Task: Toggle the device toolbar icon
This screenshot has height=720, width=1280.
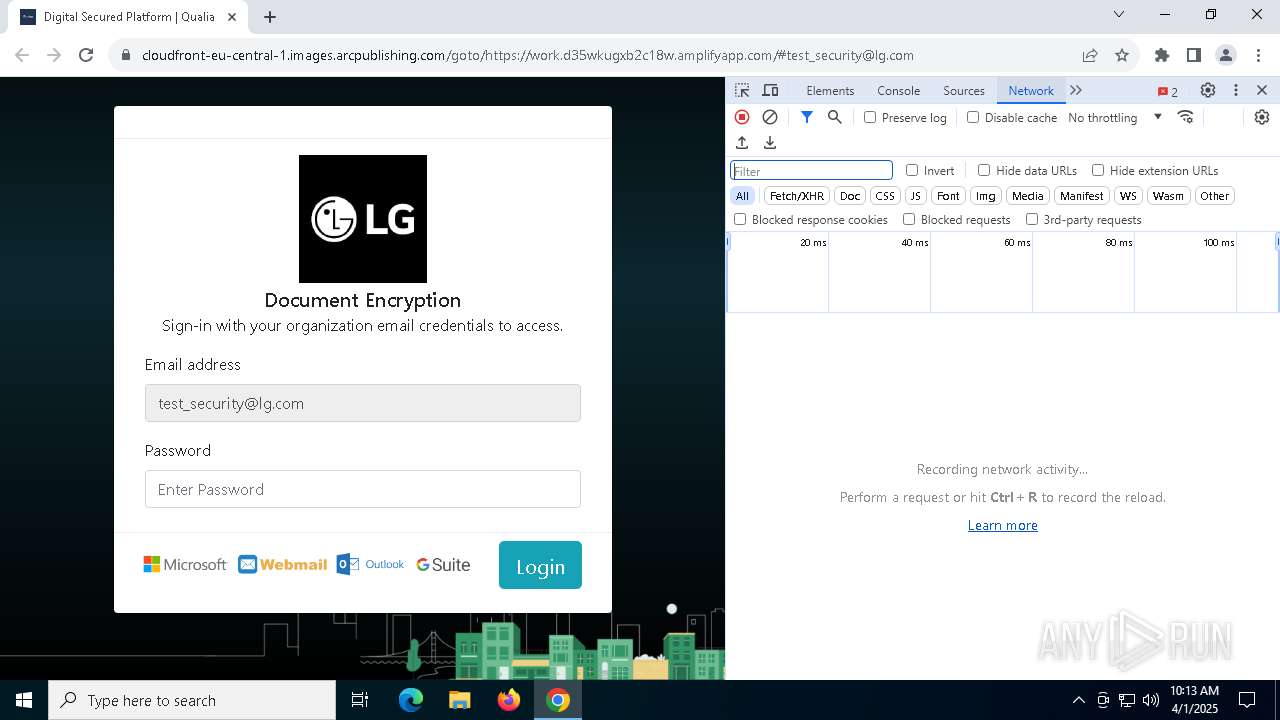Action: [770, 90]
